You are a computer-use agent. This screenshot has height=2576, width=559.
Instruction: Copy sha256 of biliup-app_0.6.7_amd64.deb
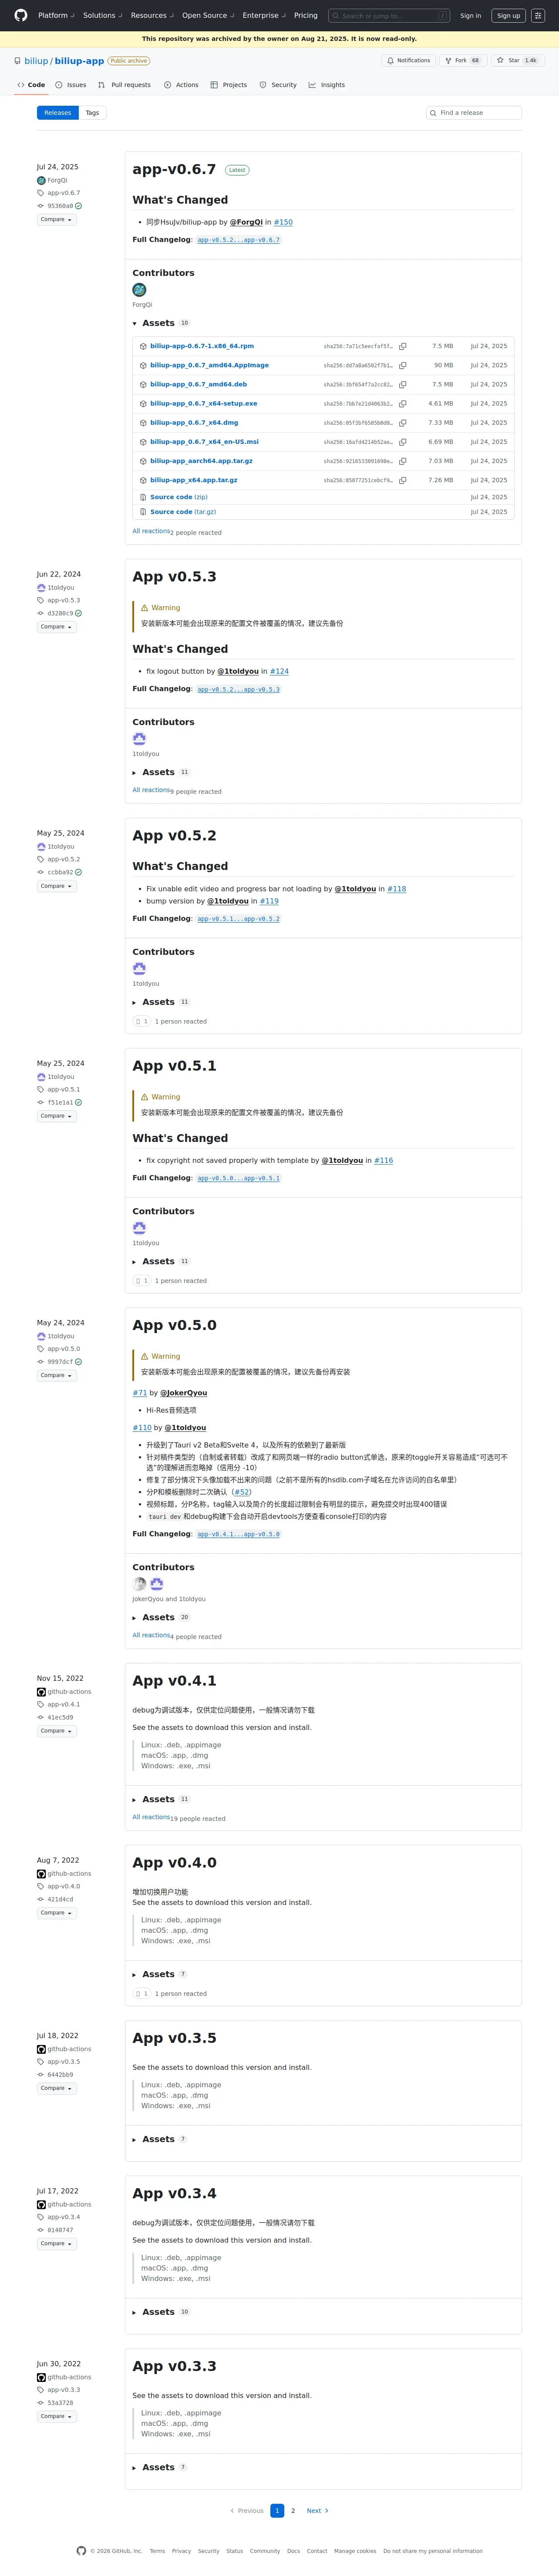[403, 384]
